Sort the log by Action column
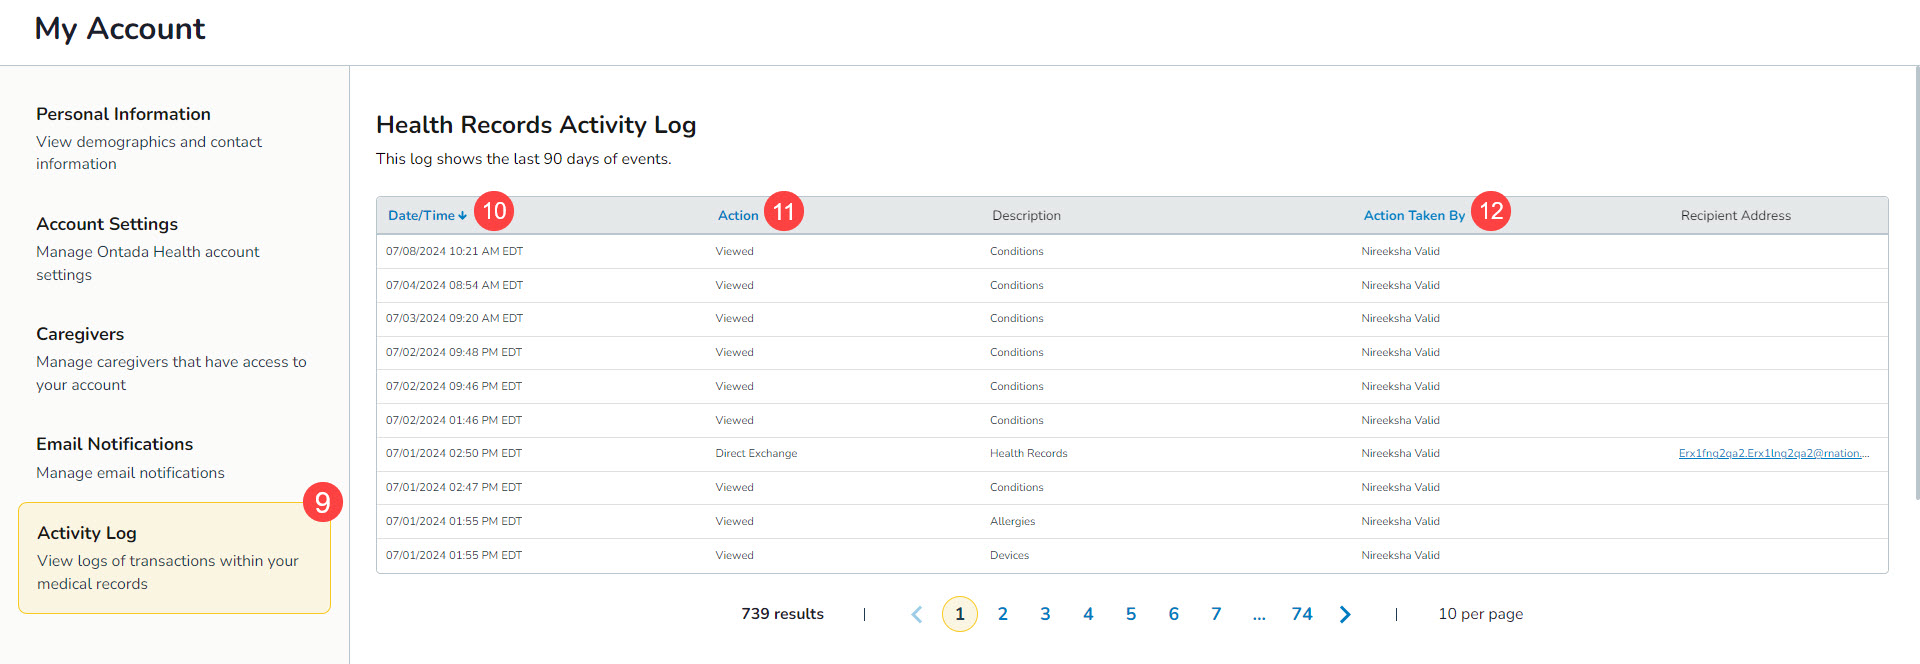This screenshot has height=664, width=1920. point(738,216)
